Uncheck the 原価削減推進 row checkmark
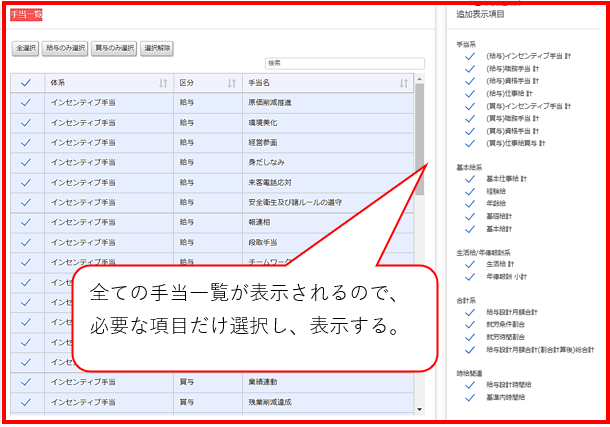 [x=26, y=103]
